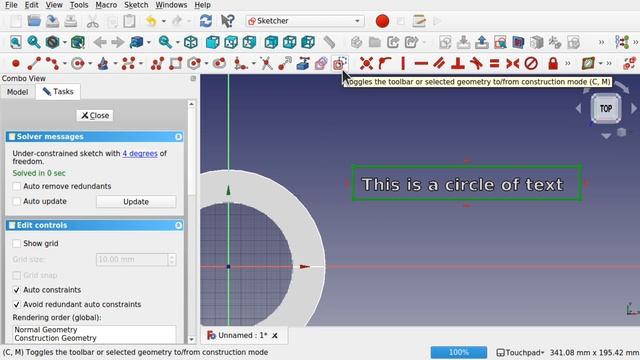Image resolution: width=640 pixels, height=360 pixels.
Task: Apply the Perpendicular constraint
Action: 458,64
